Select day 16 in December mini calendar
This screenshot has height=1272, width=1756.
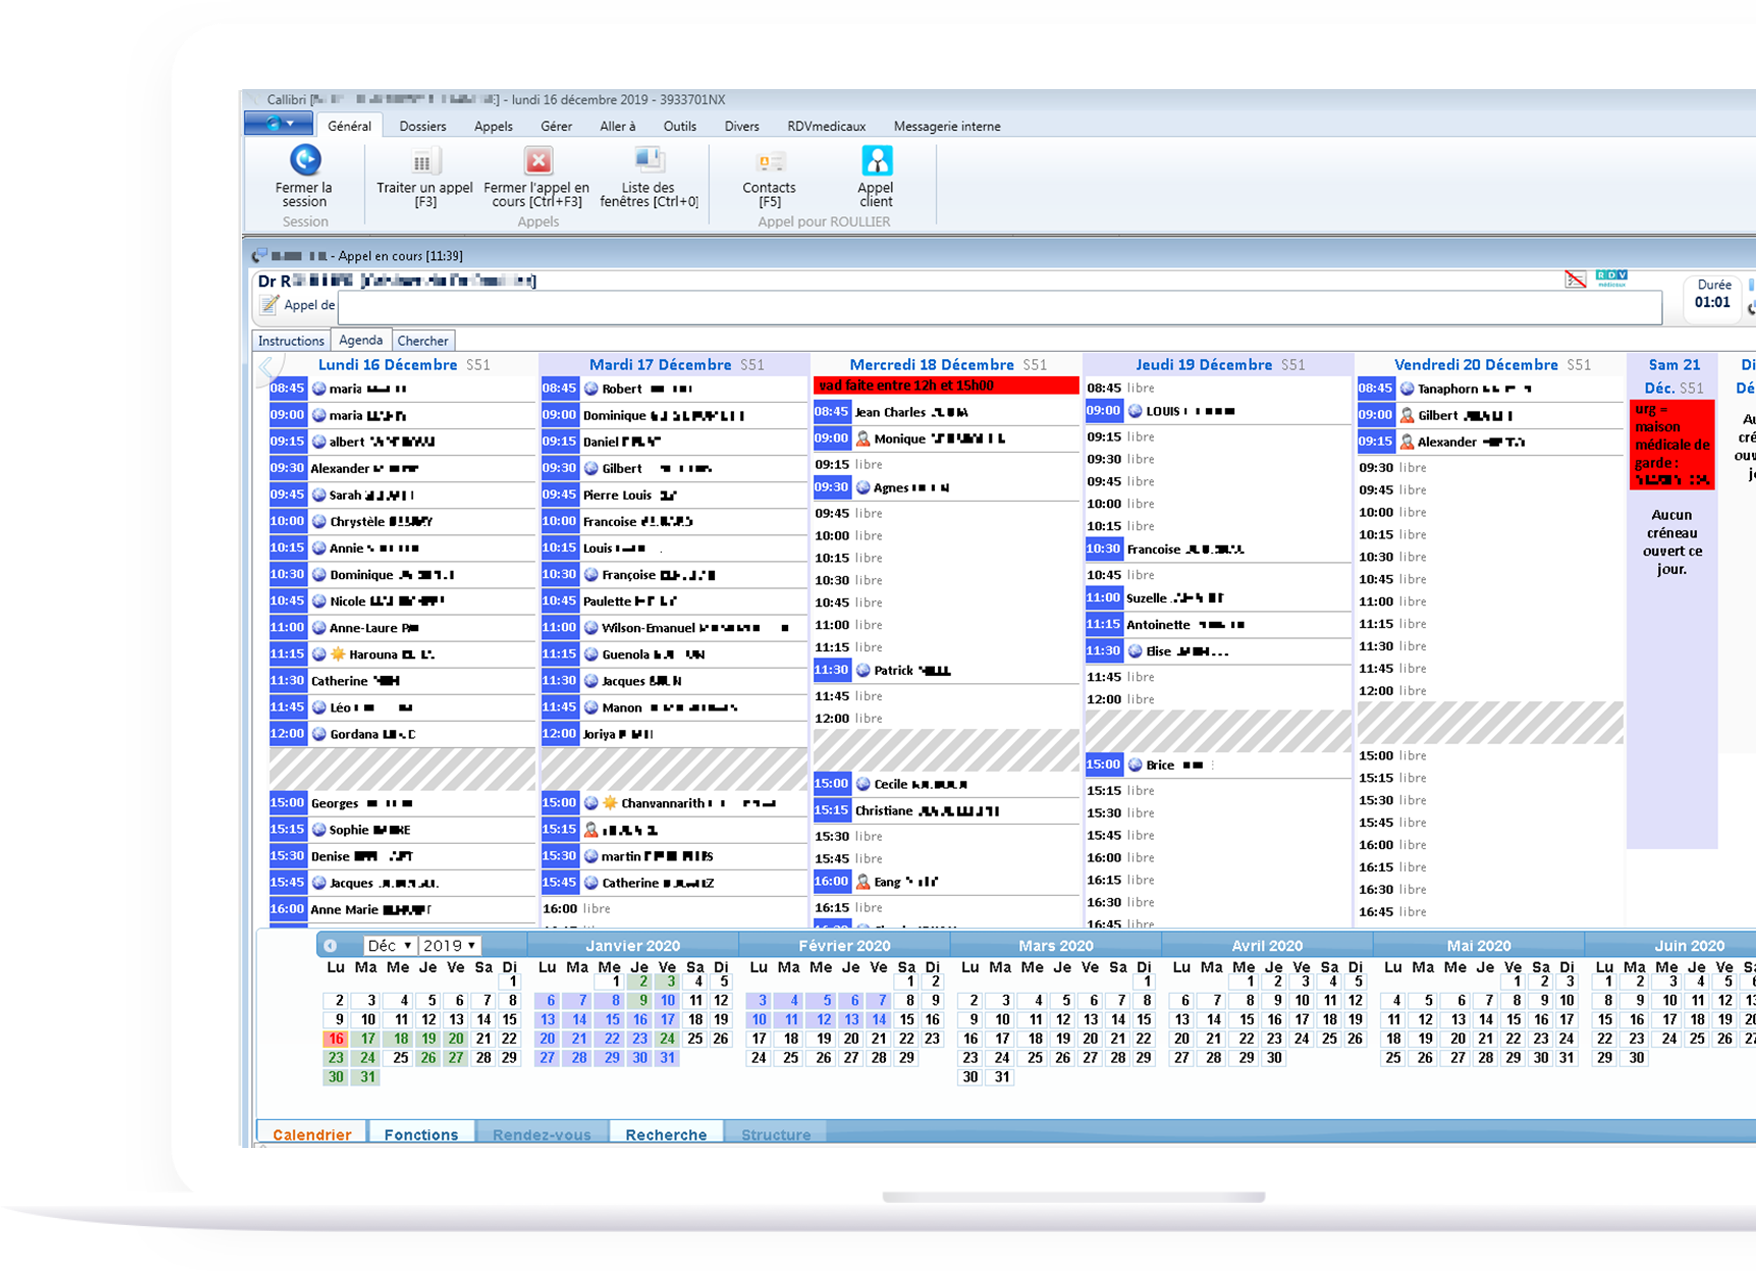(x=336, y=1039)
